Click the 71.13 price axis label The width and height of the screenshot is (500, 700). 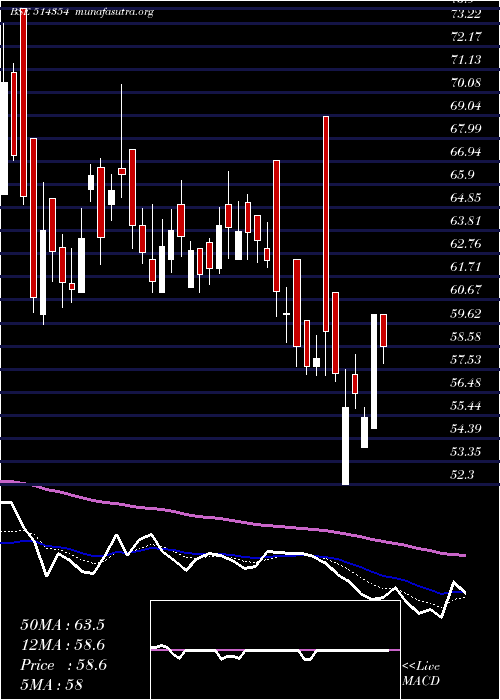(467, 60)
